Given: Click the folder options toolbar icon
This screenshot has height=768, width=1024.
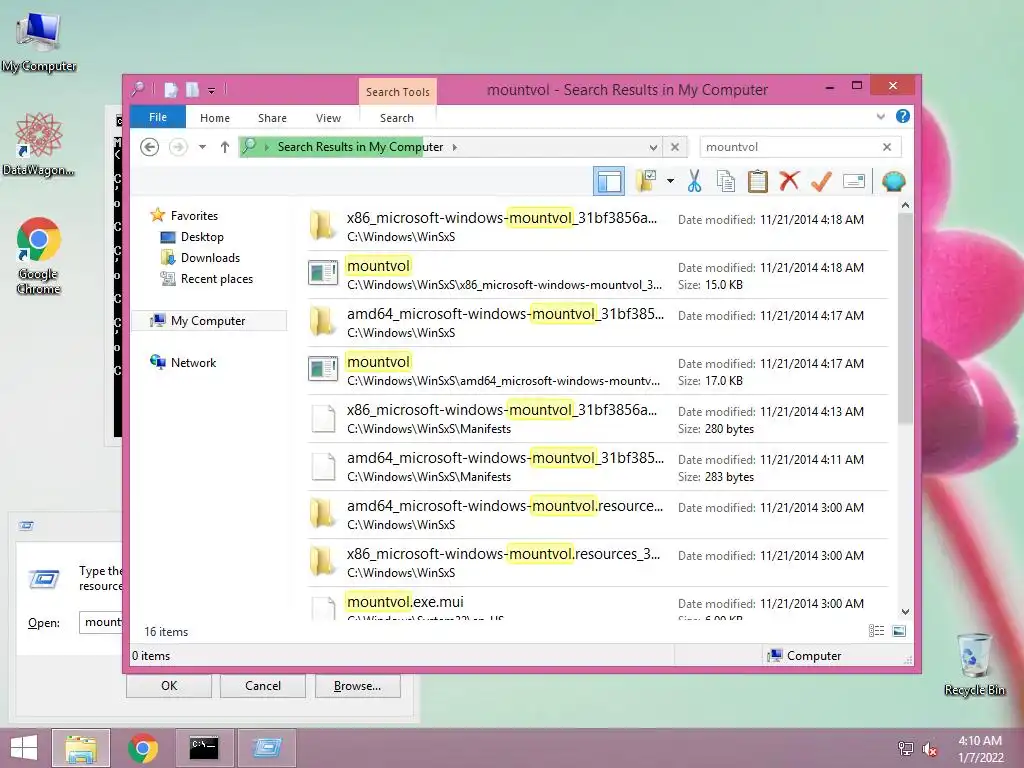Looking at the screenshot, I should click(x=647, y=181).
